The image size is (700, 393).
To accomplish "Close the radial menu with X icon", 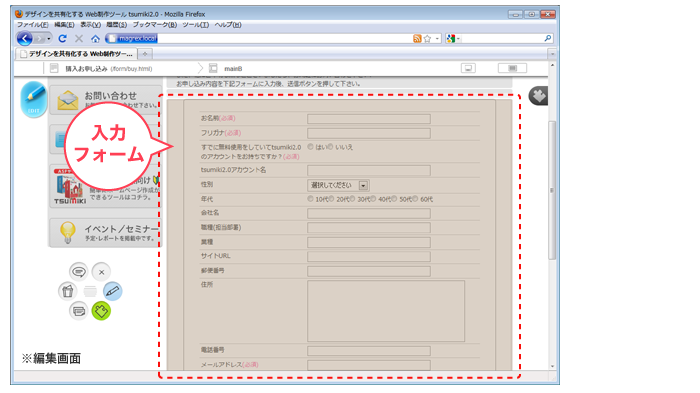I will tap(101, 272).
